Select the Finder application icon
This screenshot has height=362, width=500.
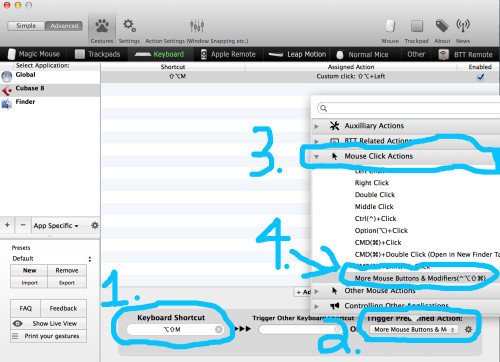coord(7,104)
